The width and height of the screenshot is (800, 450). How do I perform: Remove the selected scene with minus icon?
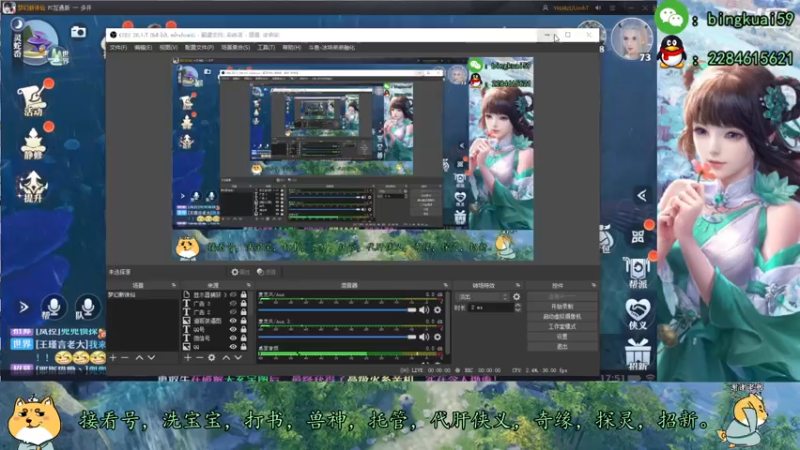[x=125, y=358]
